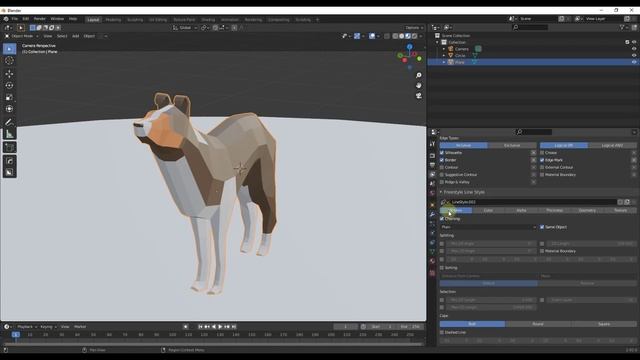Select the Select Box tool
This screenshot has width=640, height=360.
click(x=9, y=49)
